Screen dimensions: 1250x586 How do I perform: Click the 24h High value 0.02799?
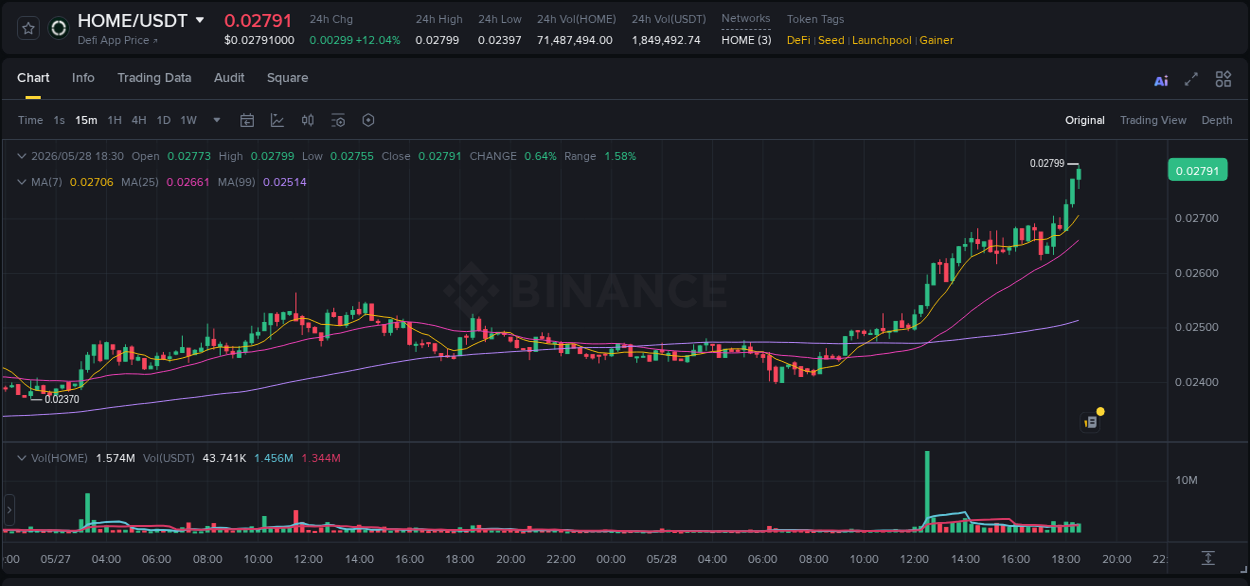click(x=436, y=40)
